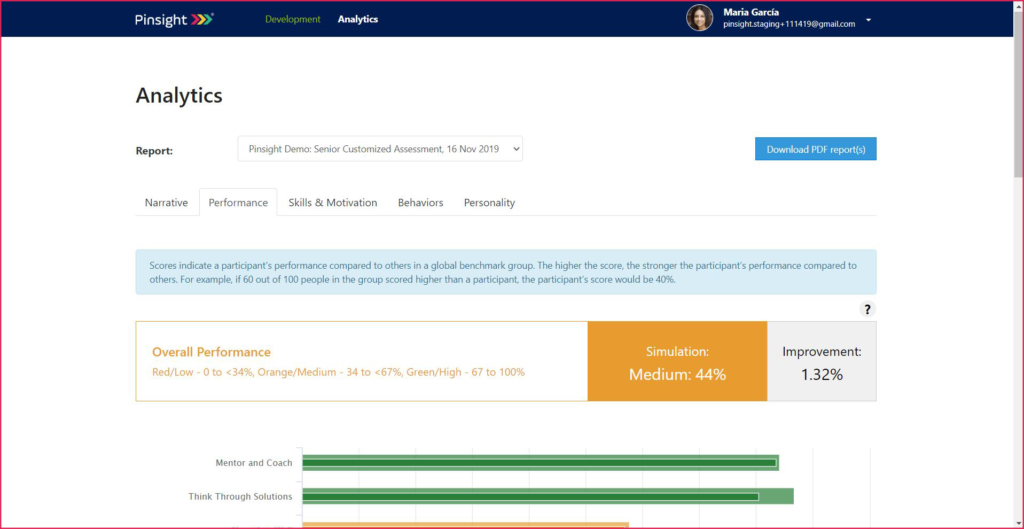1024x529 pixels.
Task: Open the Development menu item
Action: click(x=293, y=19)
